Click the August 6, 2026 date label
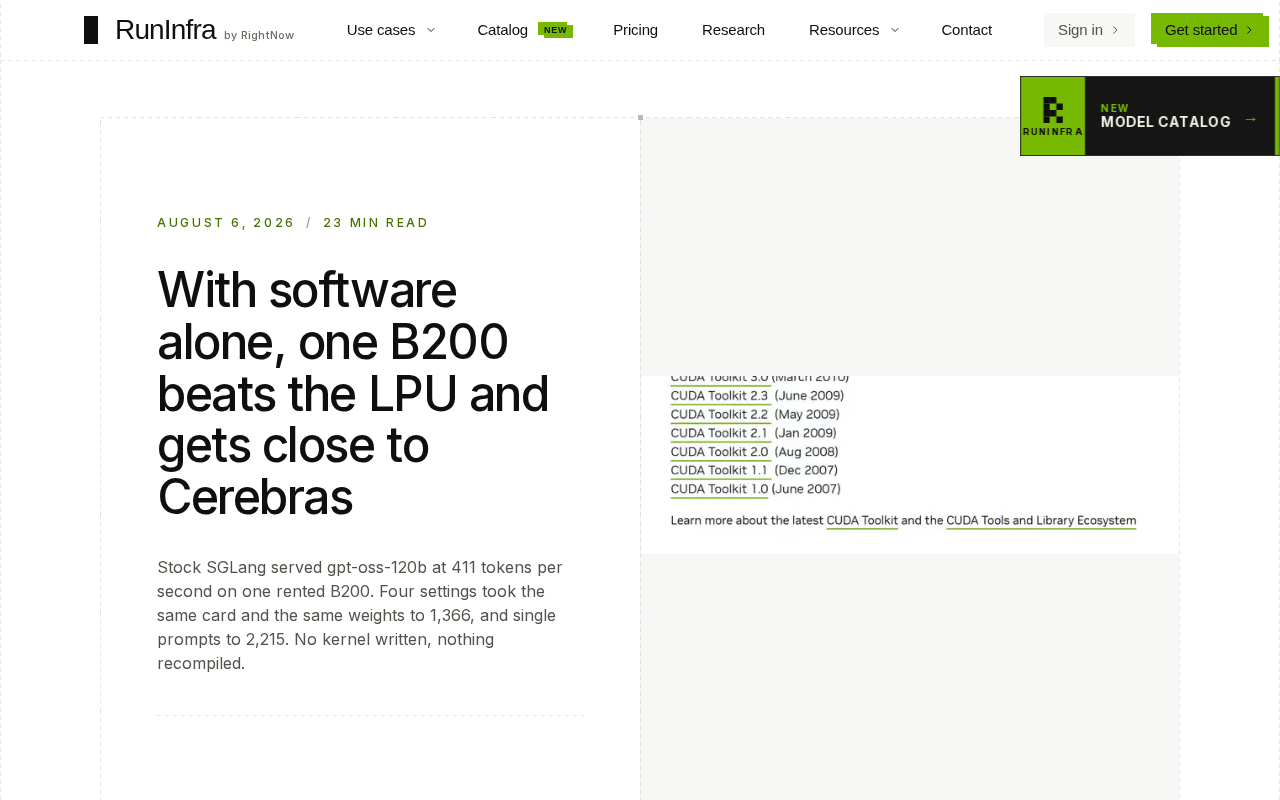1280x800 pixels. [x=226, y=223]
